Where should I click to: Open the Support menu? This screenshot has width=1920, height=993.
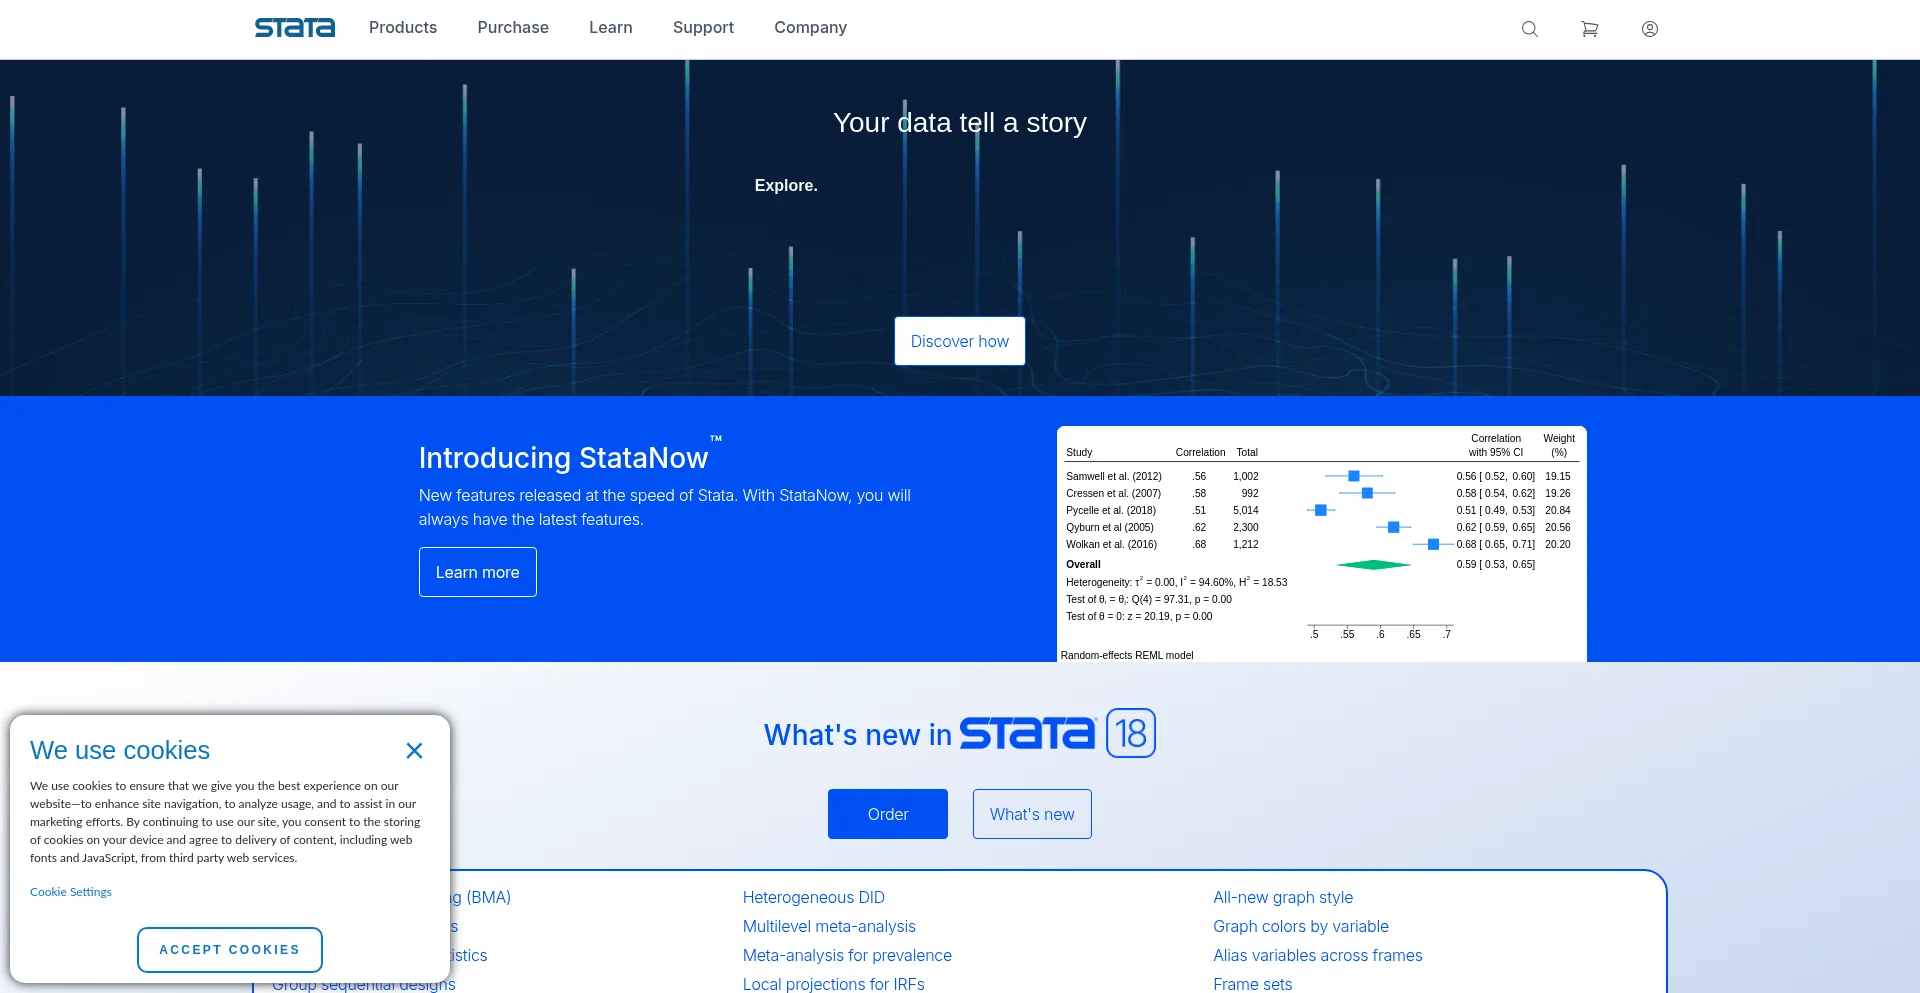(x=703, y=28)
